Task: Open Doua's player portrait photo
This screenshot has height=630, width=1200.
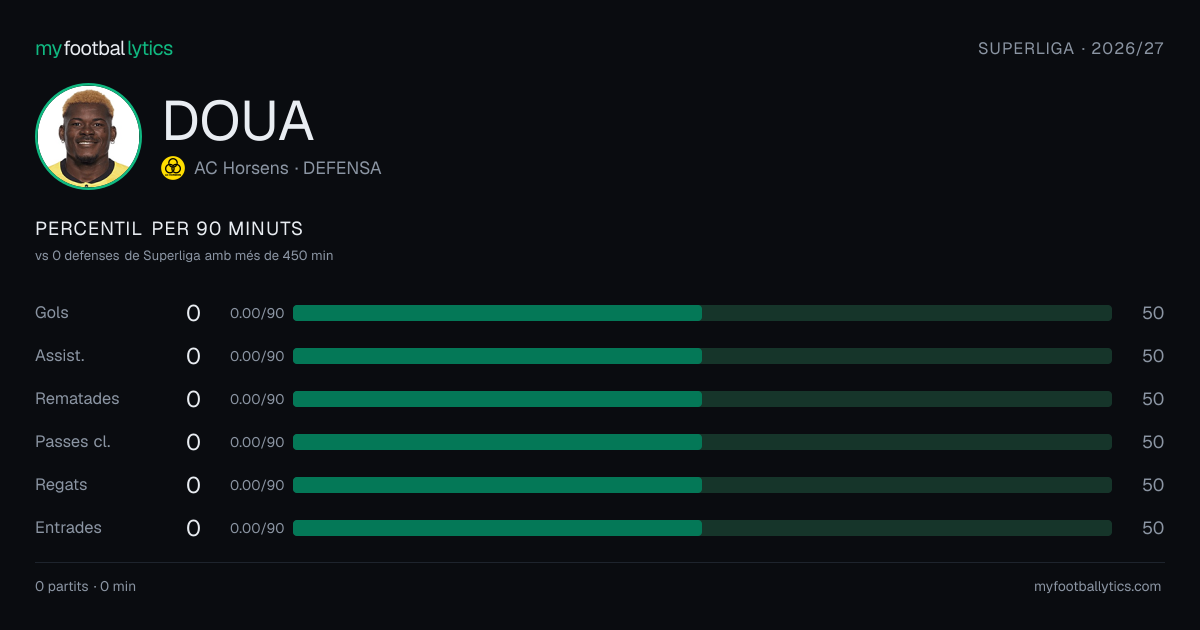Action: click(88, 136)
